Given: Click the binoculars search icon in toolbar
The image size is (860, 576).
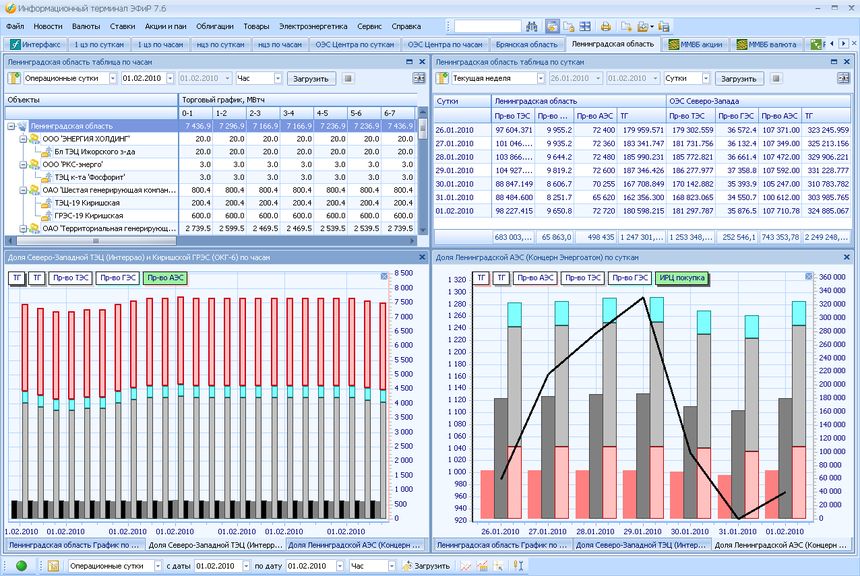Looking at the screenshot, I should (x=532, y=26).
